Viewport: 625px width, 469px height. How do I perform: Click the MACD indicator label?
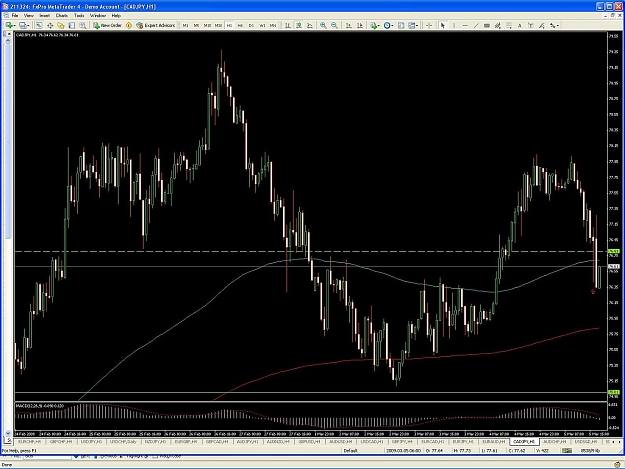[41, 406]
